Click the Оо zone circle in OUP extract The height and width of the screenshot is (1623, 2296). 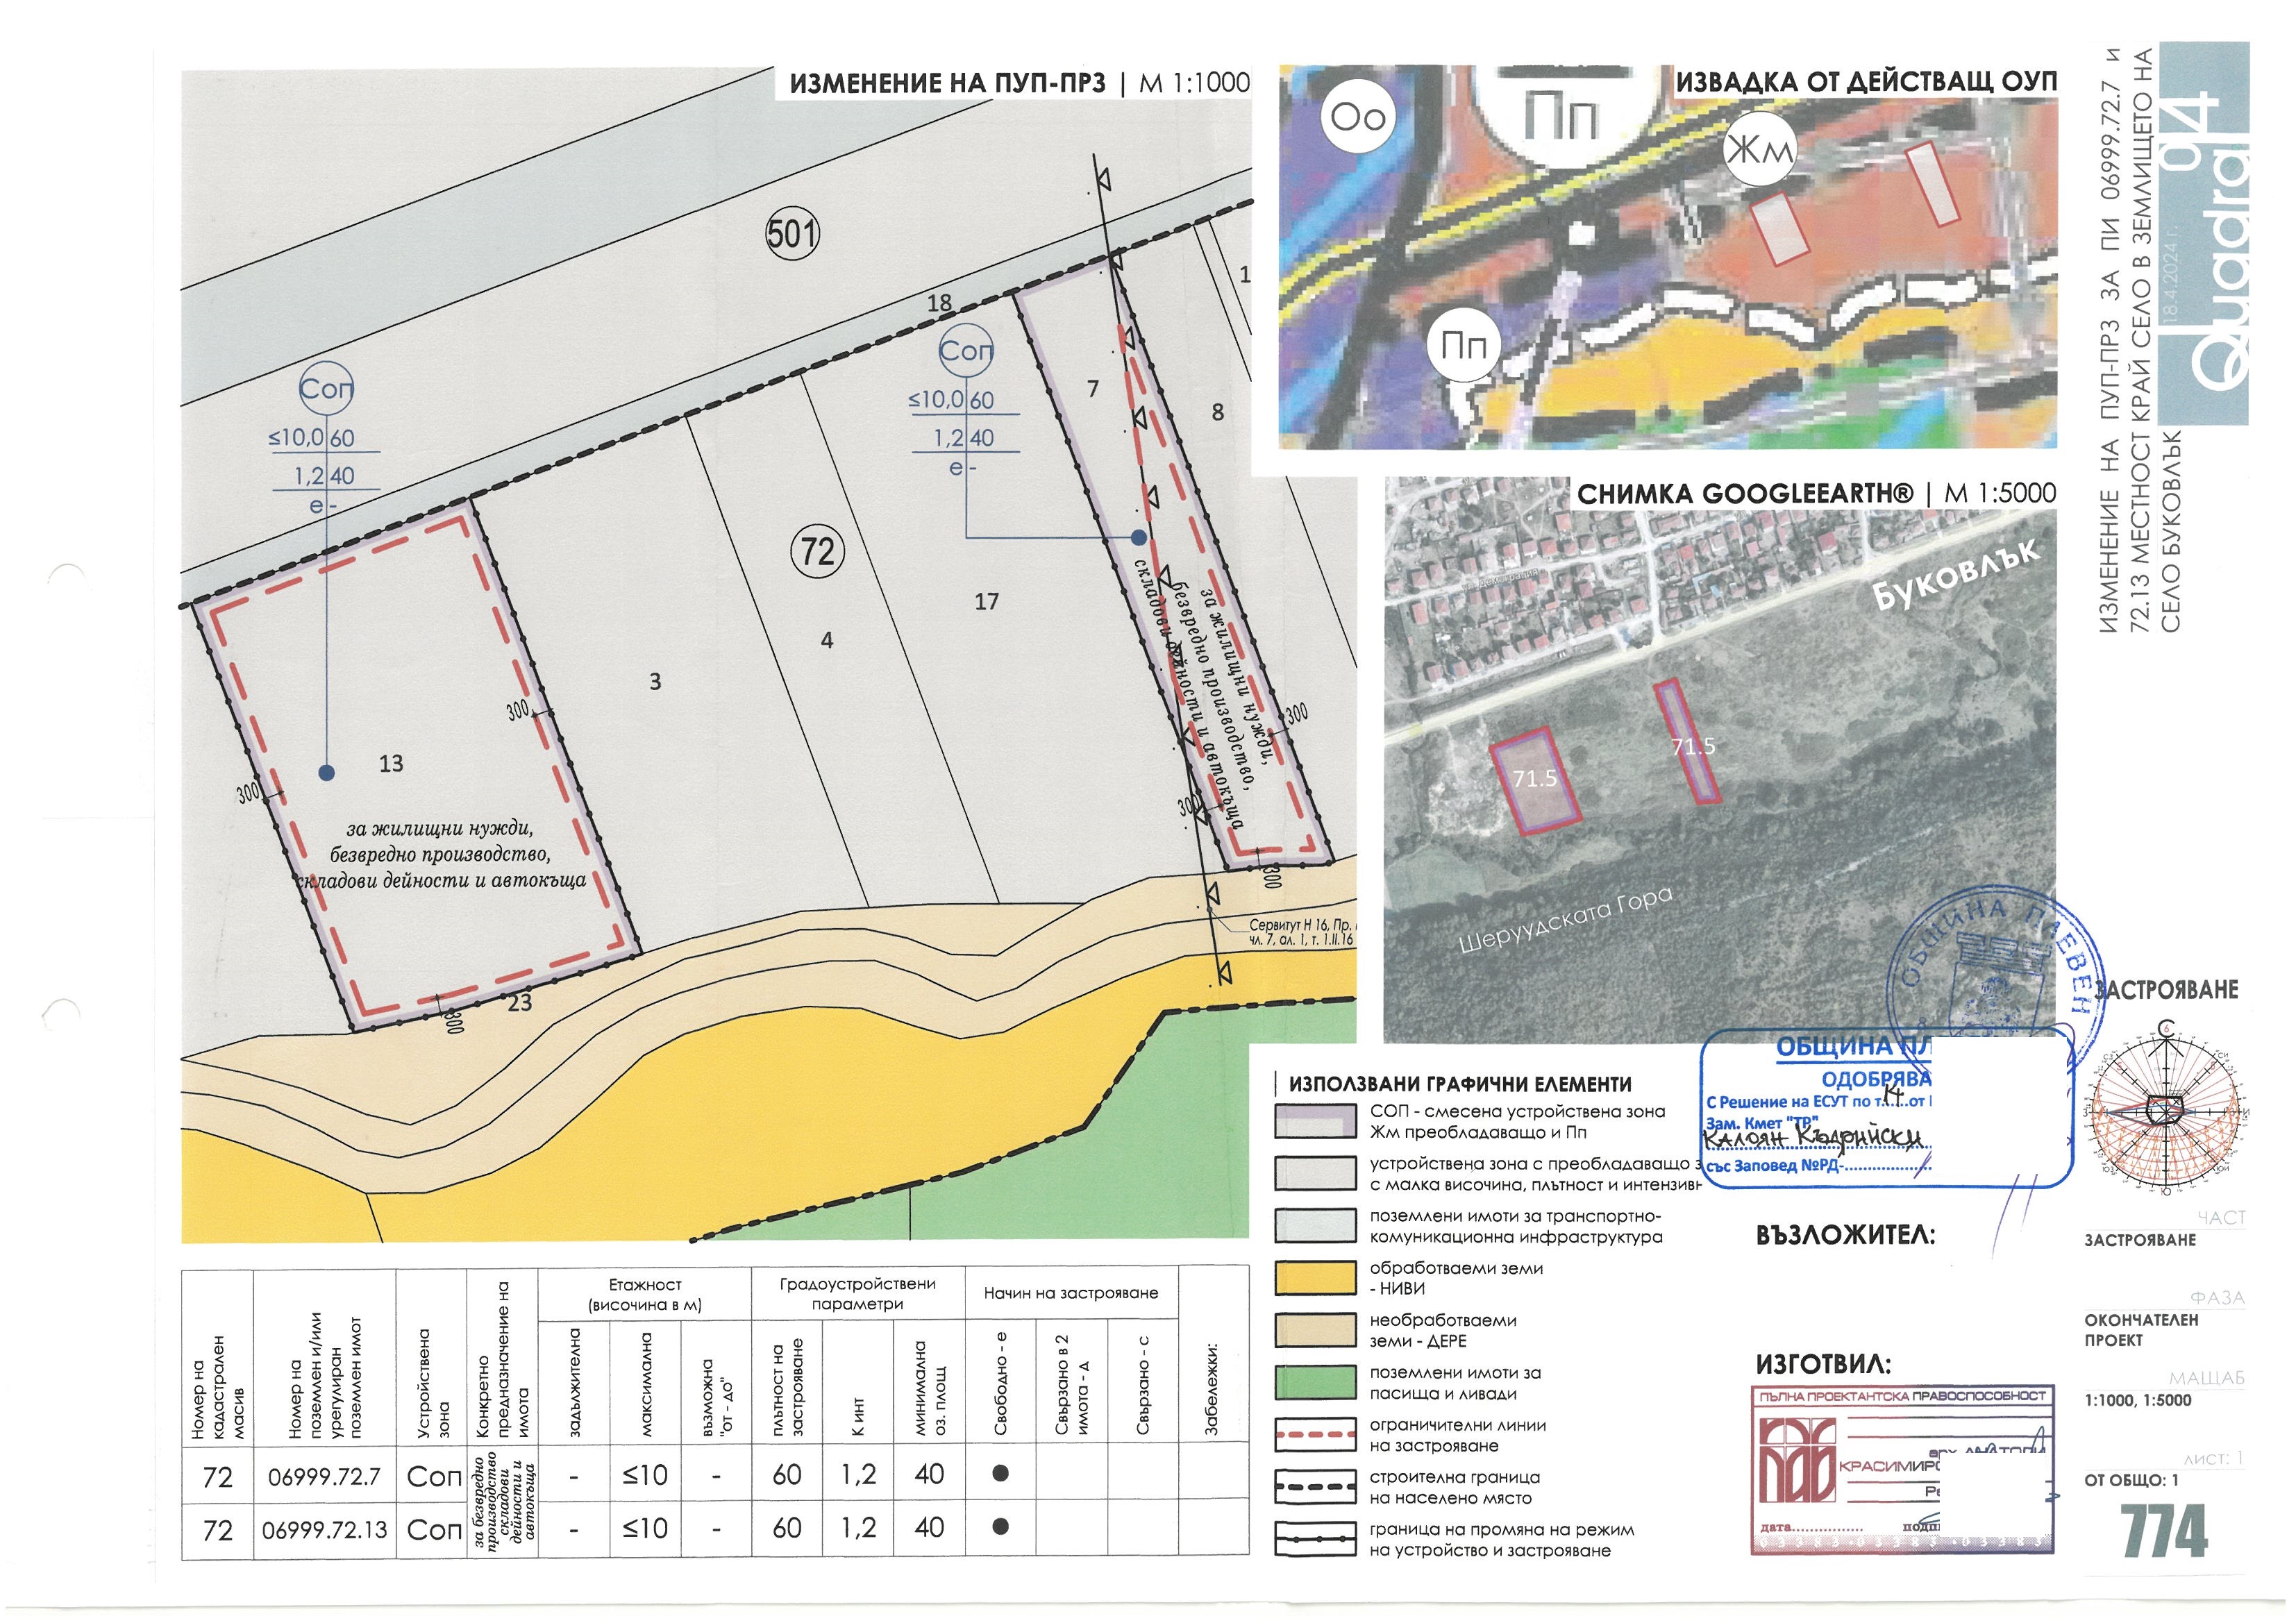click(1357, 117)
